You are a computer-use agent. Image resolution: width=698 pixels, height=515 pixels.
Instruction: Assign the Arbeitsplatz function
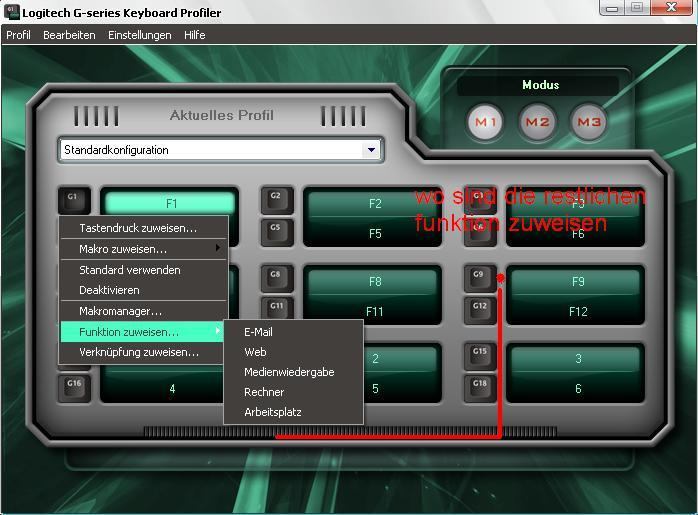coord(294,412)
